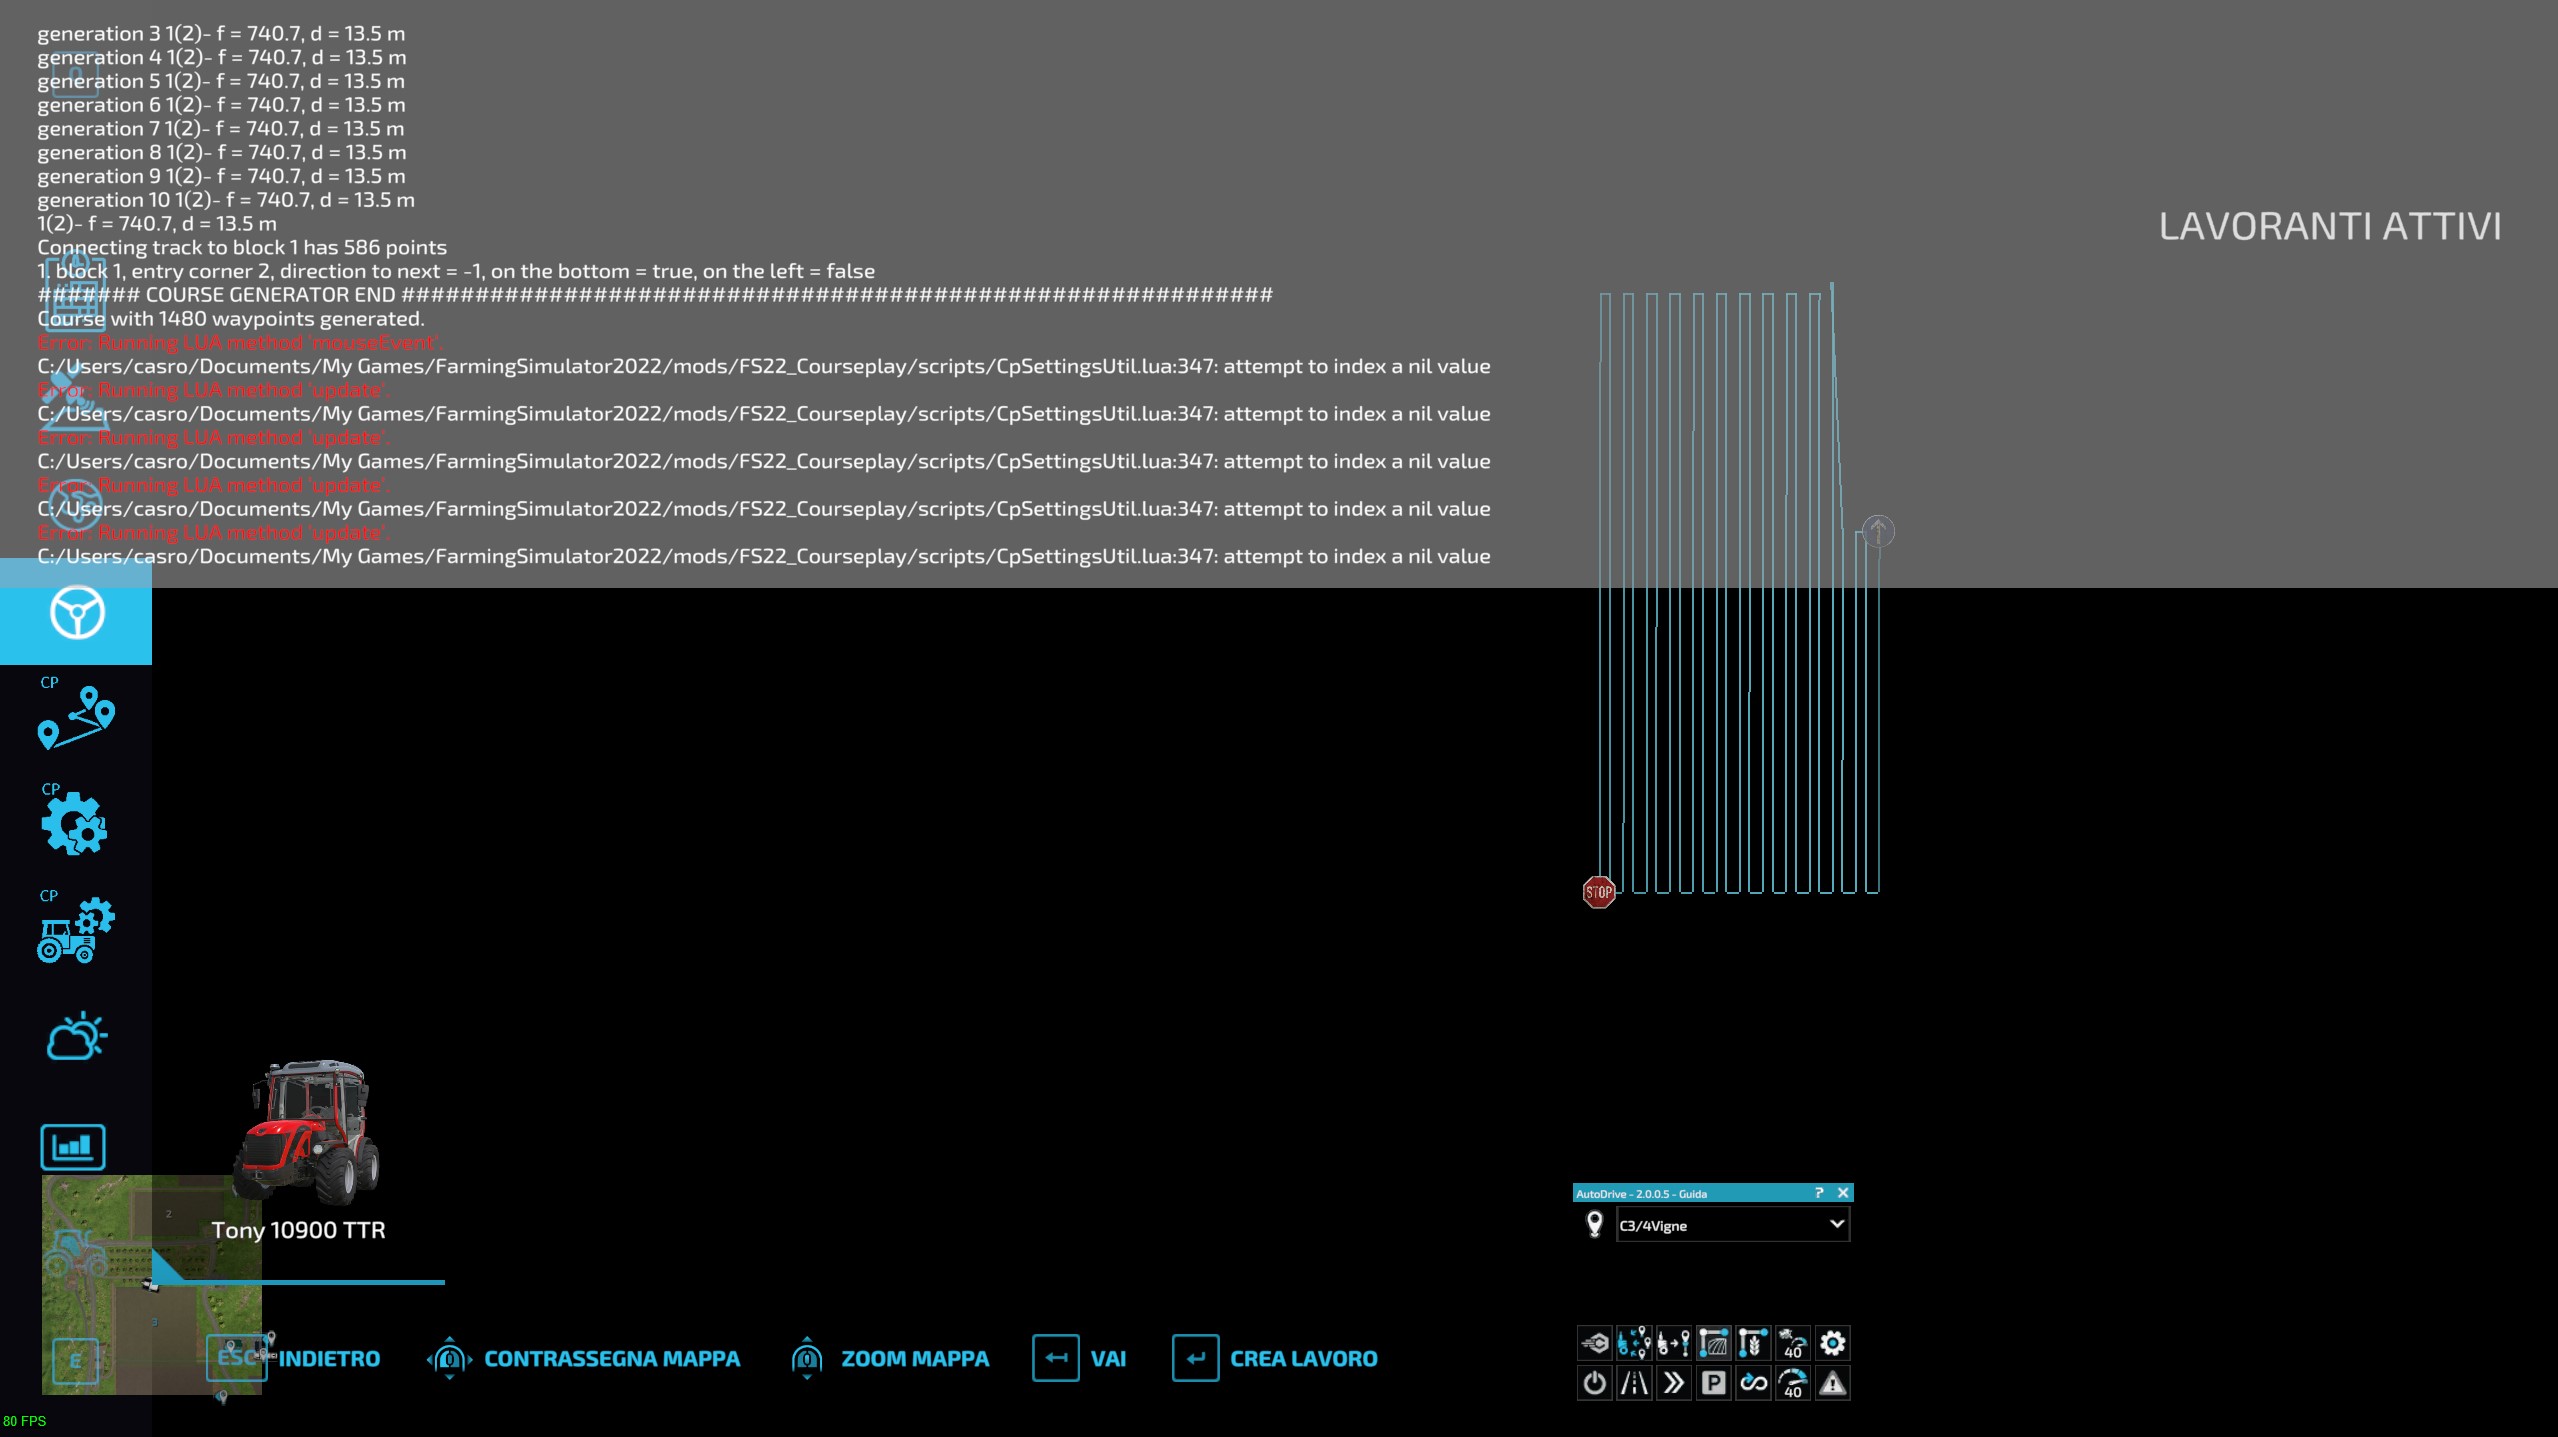
Task: Open the CP settings gears icon
Action: [x=75, y=825]
